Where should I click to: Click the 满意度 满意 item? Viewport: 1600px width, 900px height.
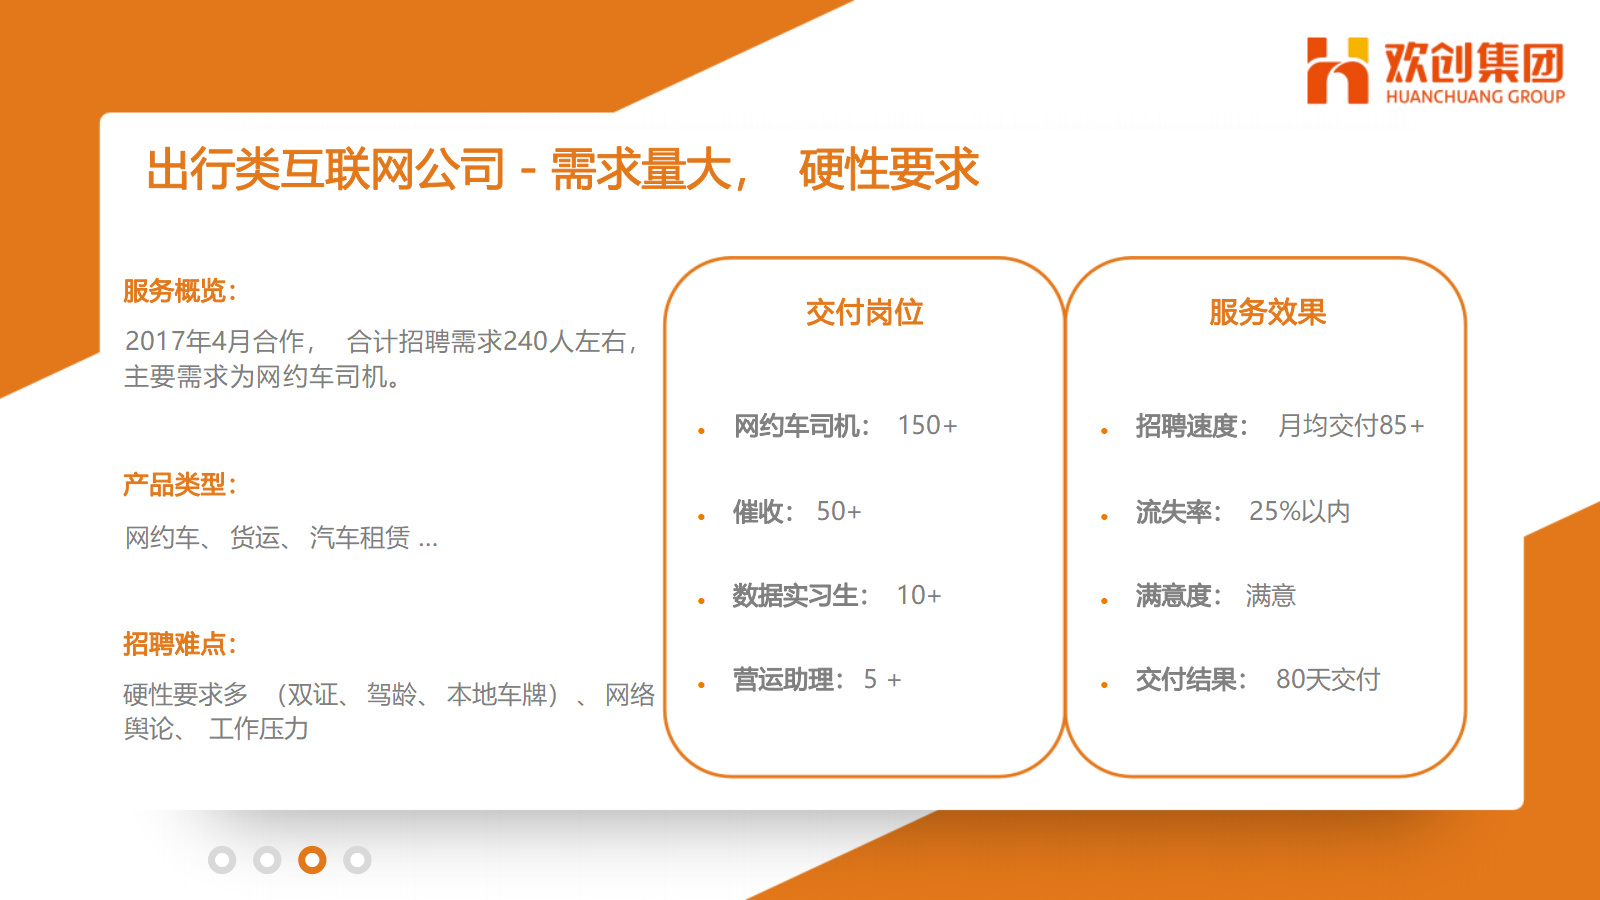1215,596
